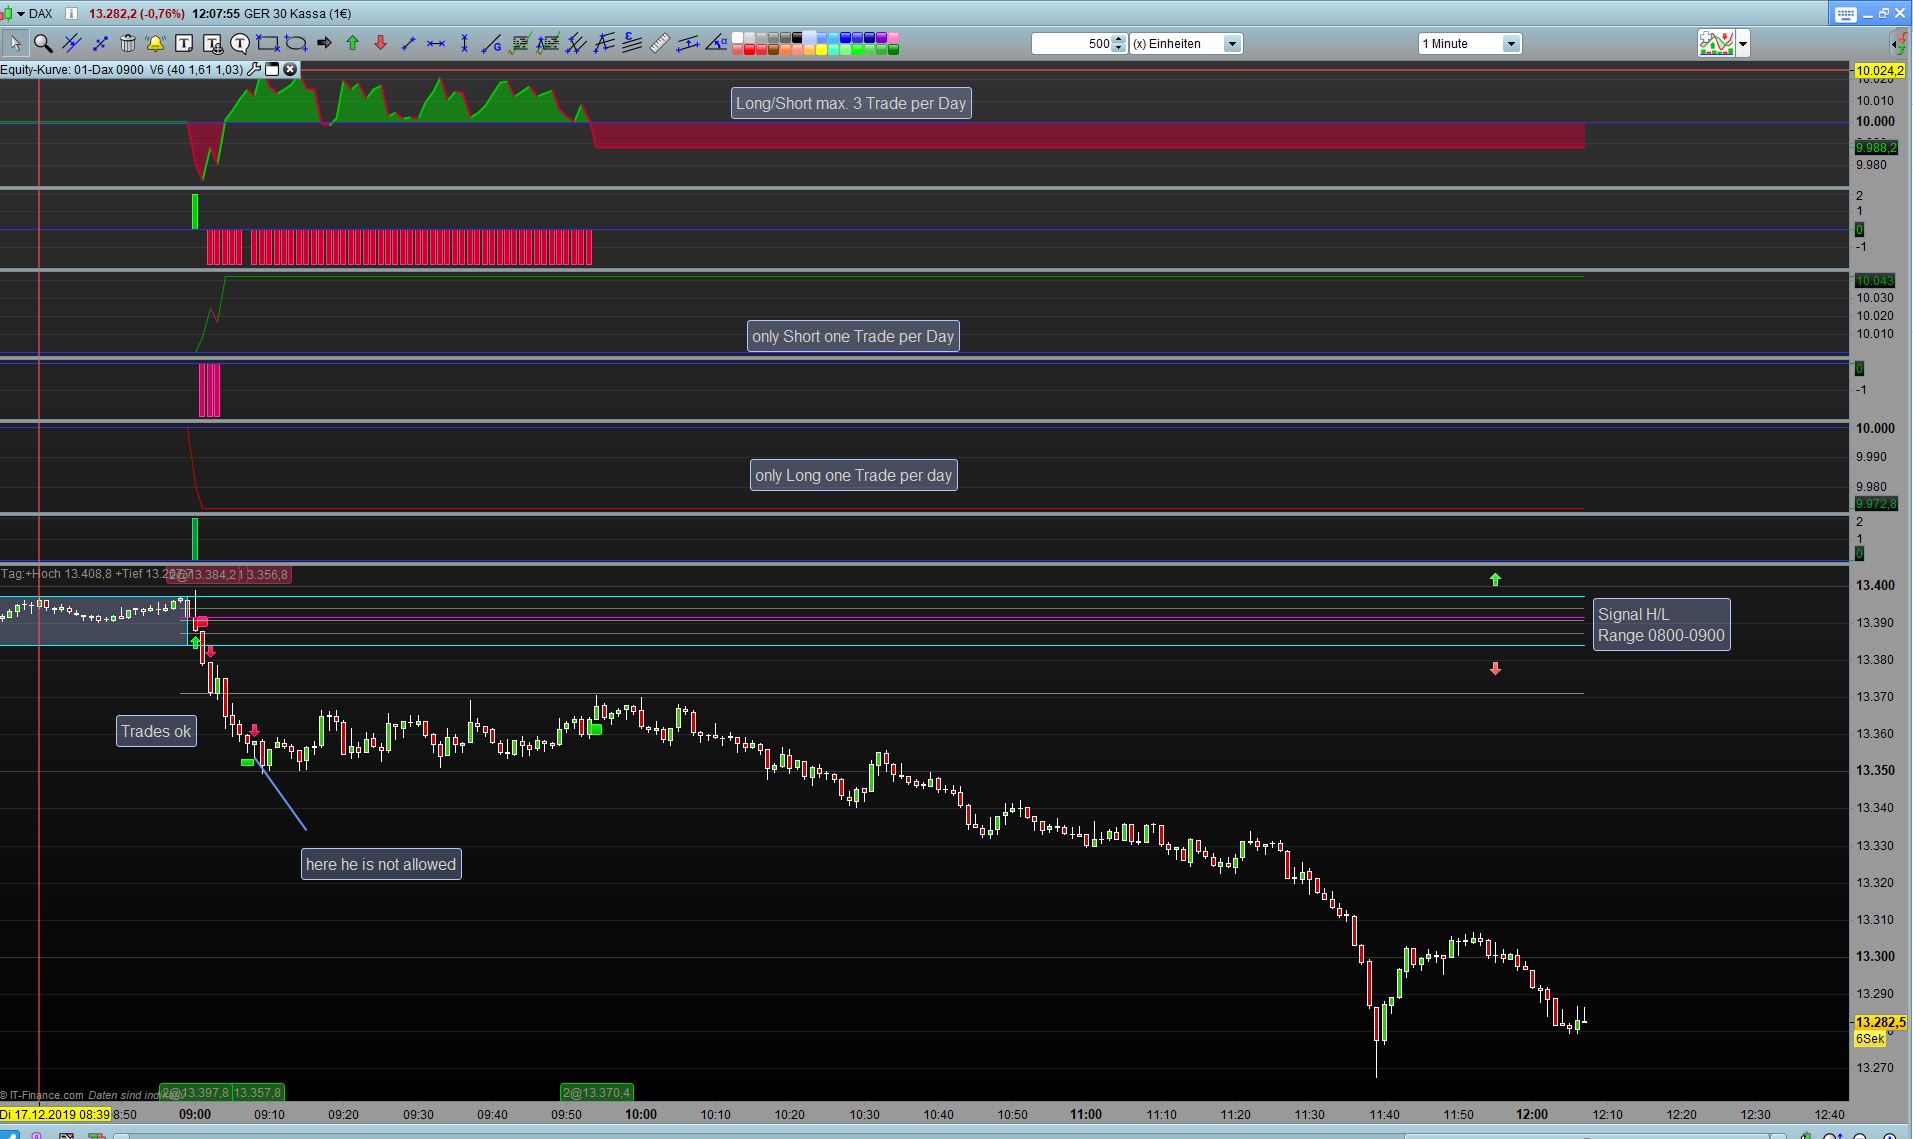Screen dimensions: 1913x1139
Task: Click the green 13.357,8 order label
Action: tap(258, 1093)
